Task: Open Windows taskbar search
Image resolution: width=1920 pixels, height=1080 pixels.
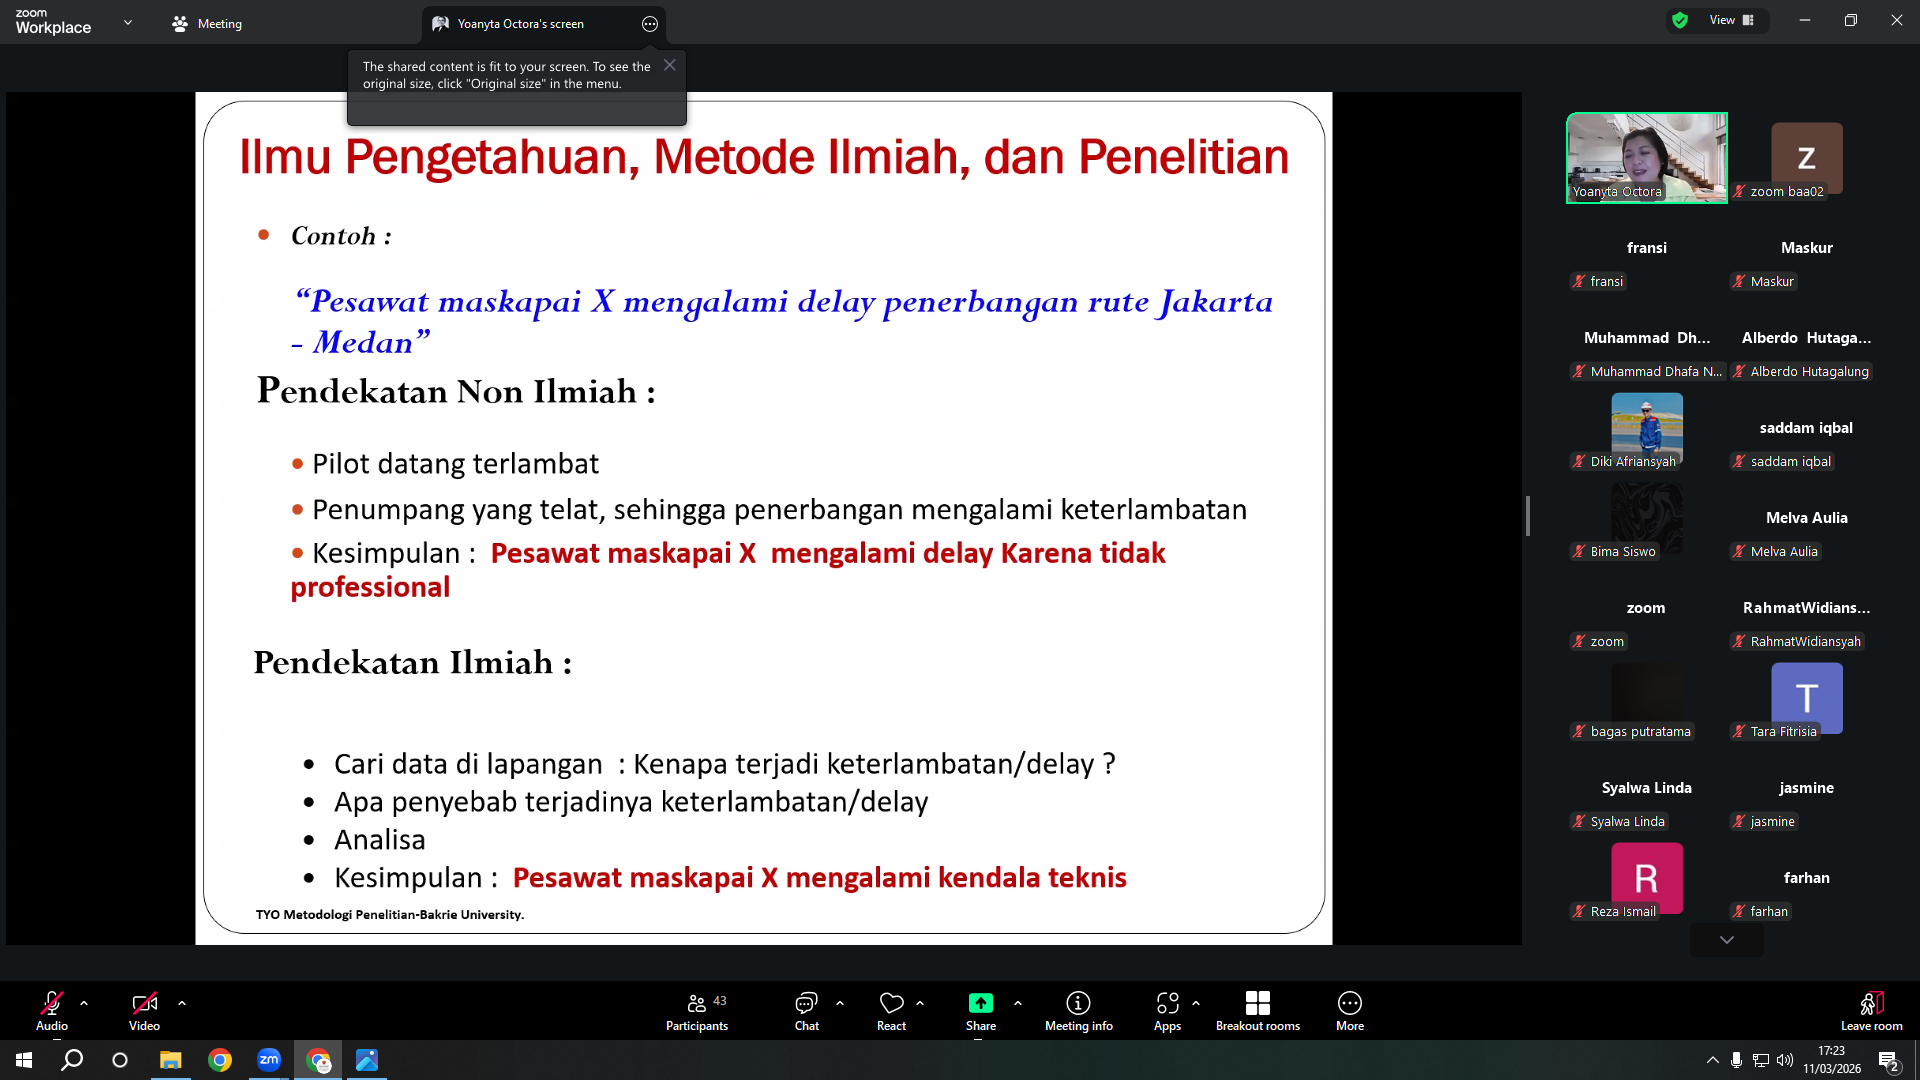Action: point(72,1060)
